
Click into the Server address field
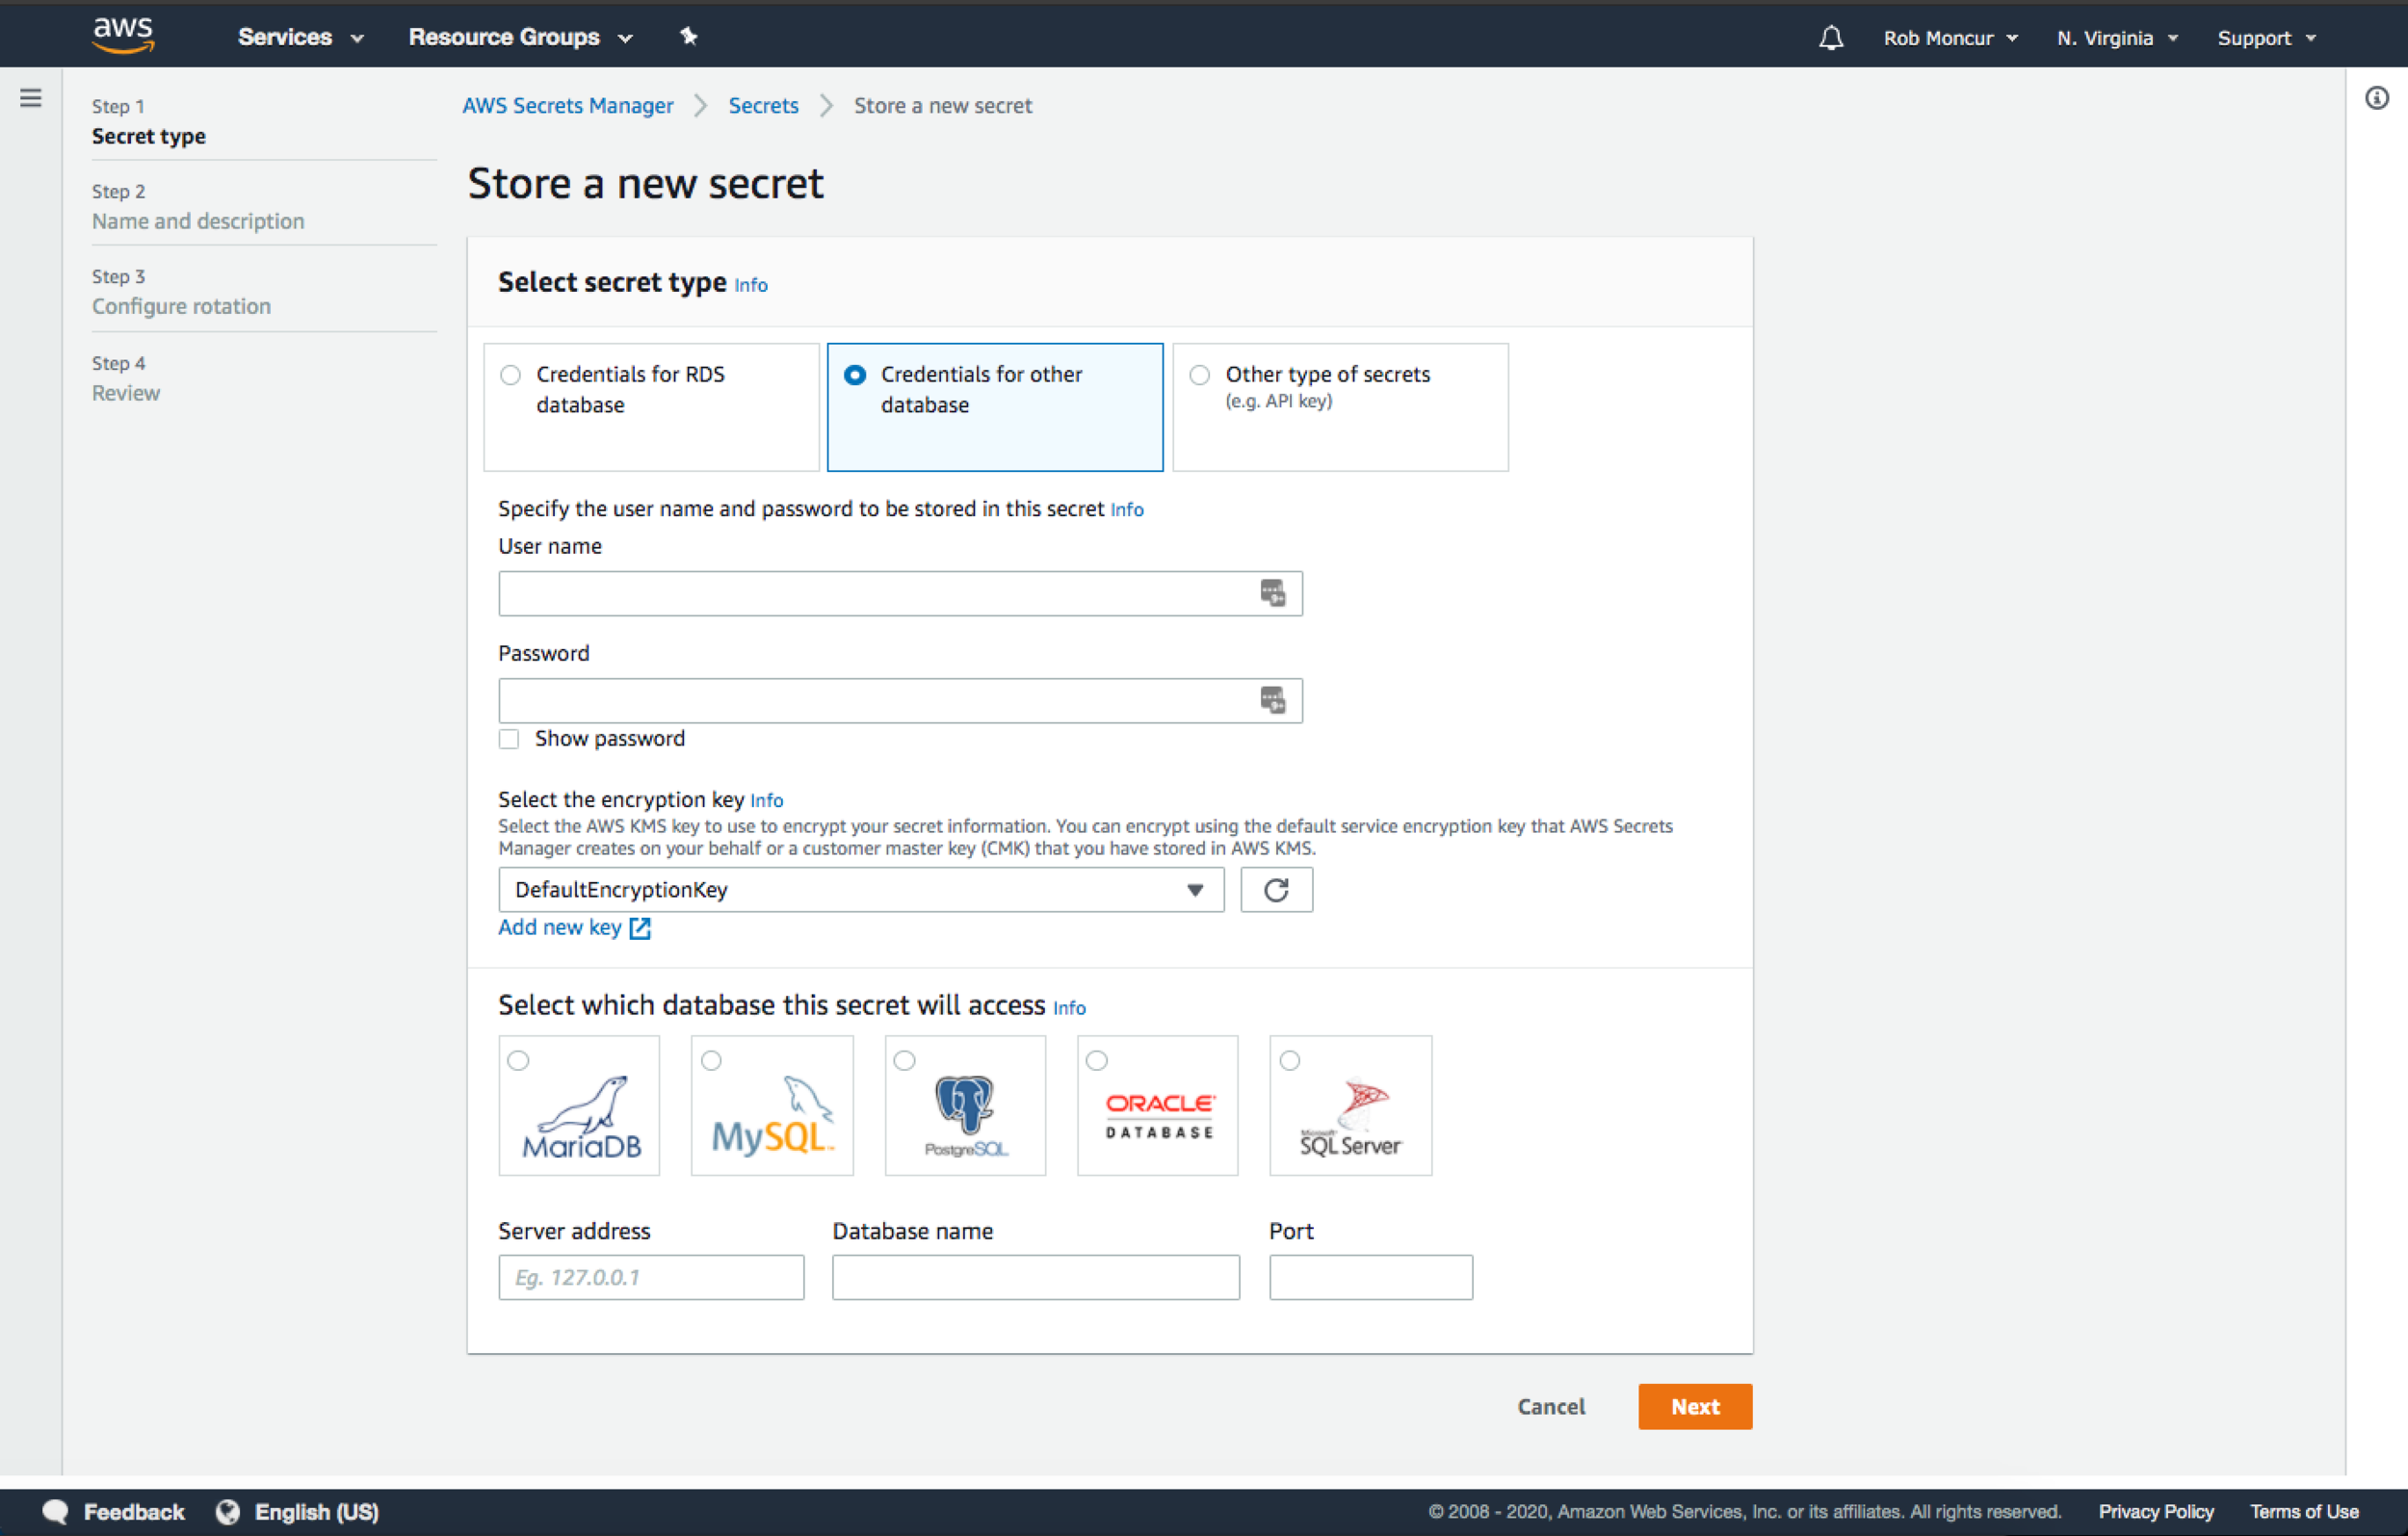click(x=651, y=1277)
